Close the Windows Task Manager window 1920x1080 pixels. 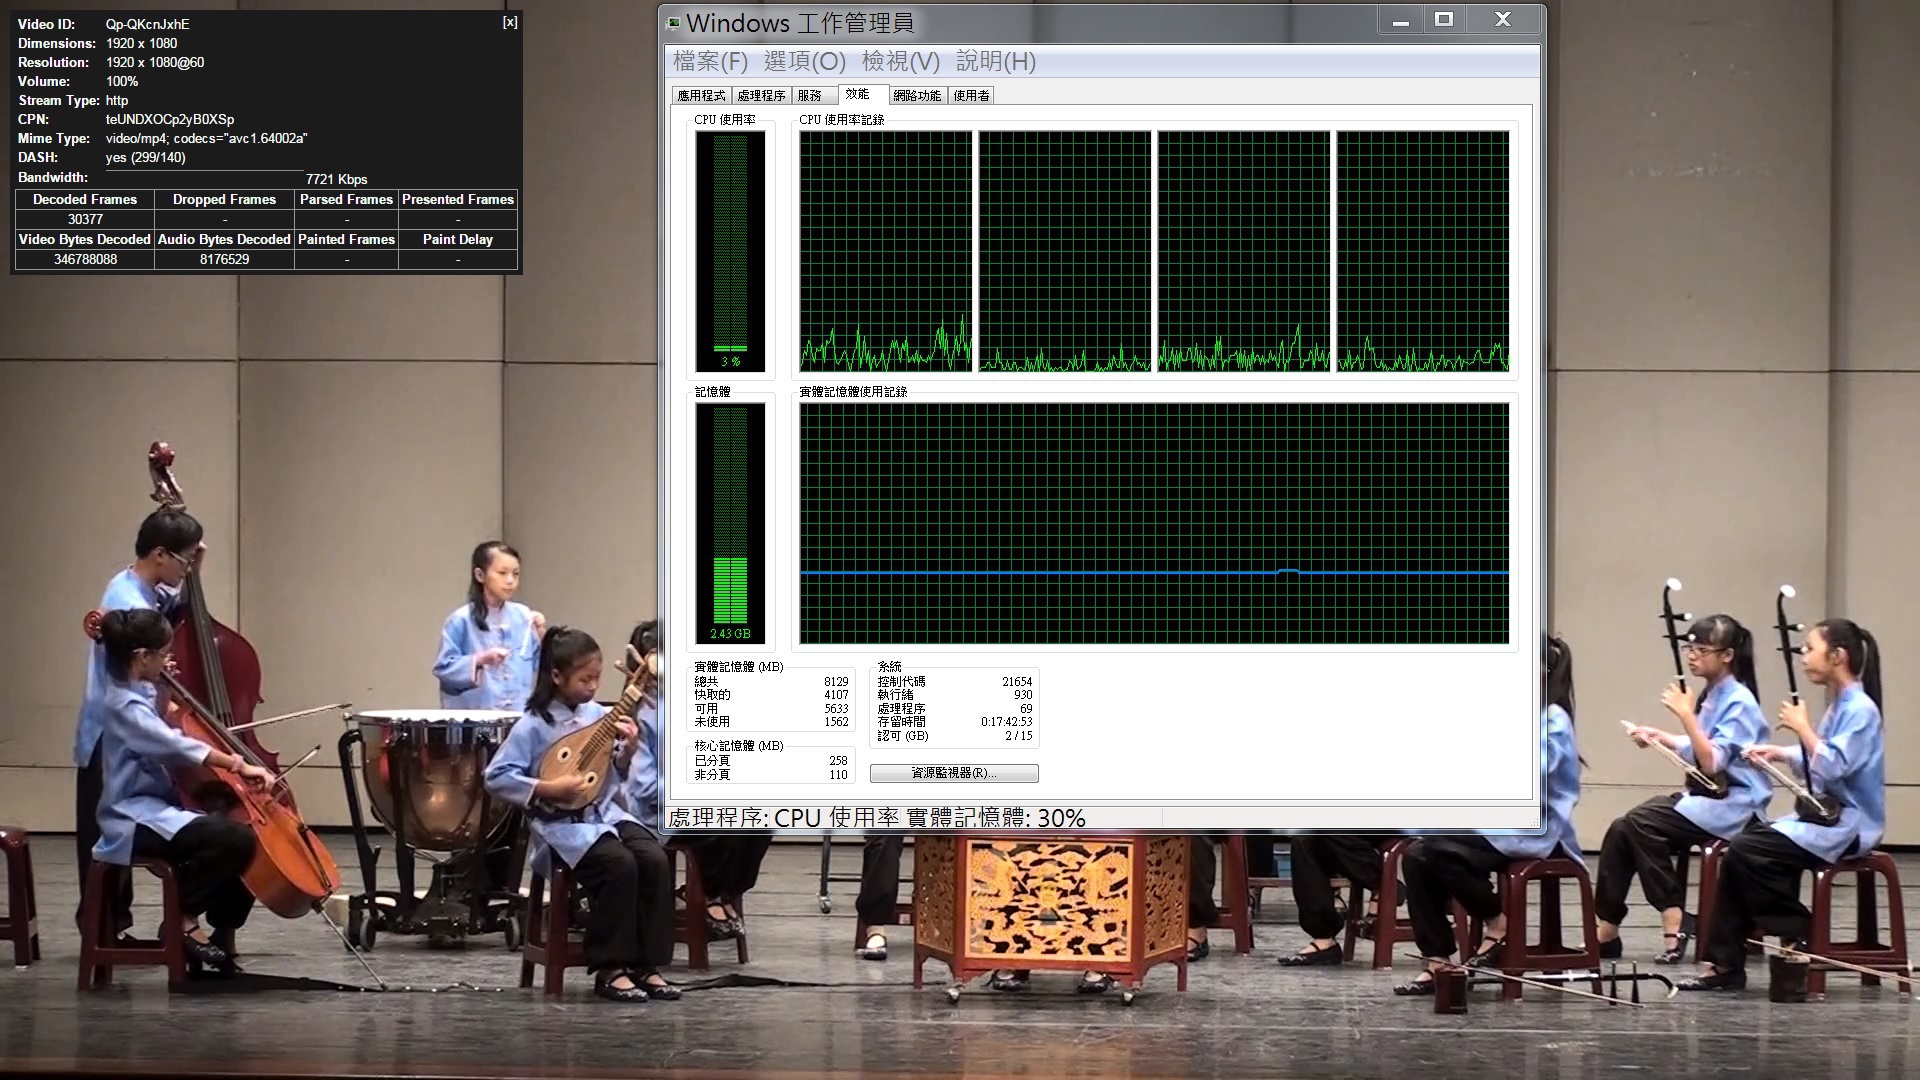coord(1502,20)
